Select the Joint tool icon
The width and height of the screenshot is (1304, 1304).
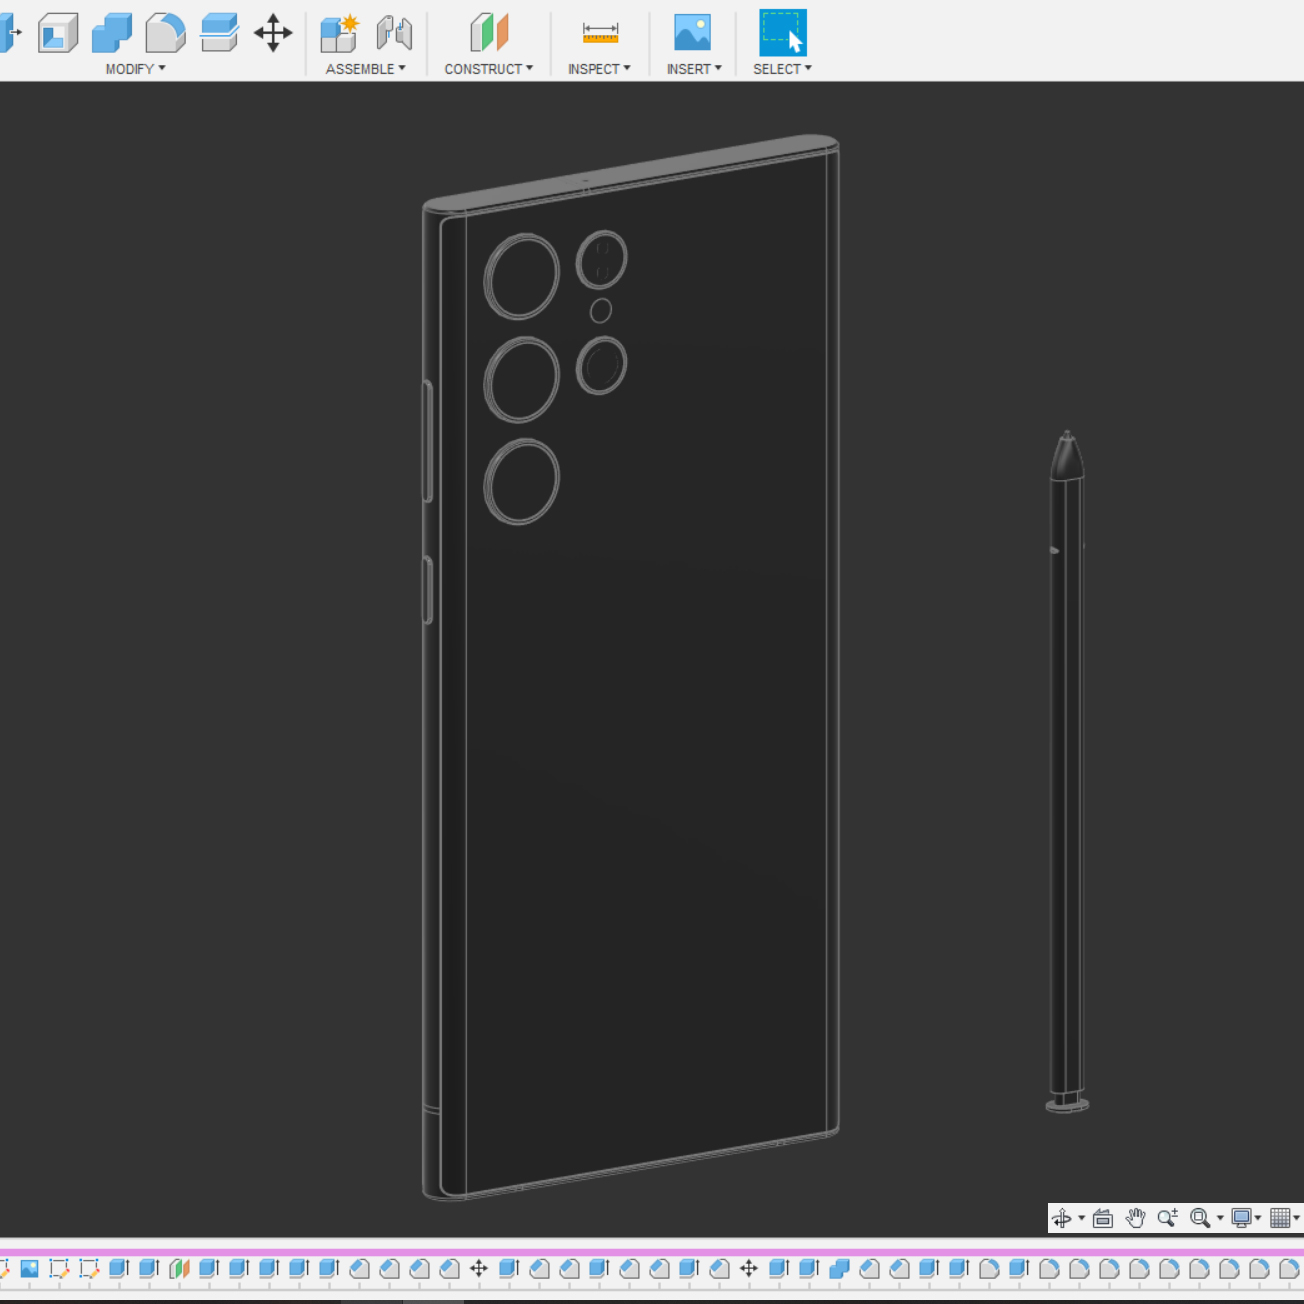coord(394,33)
